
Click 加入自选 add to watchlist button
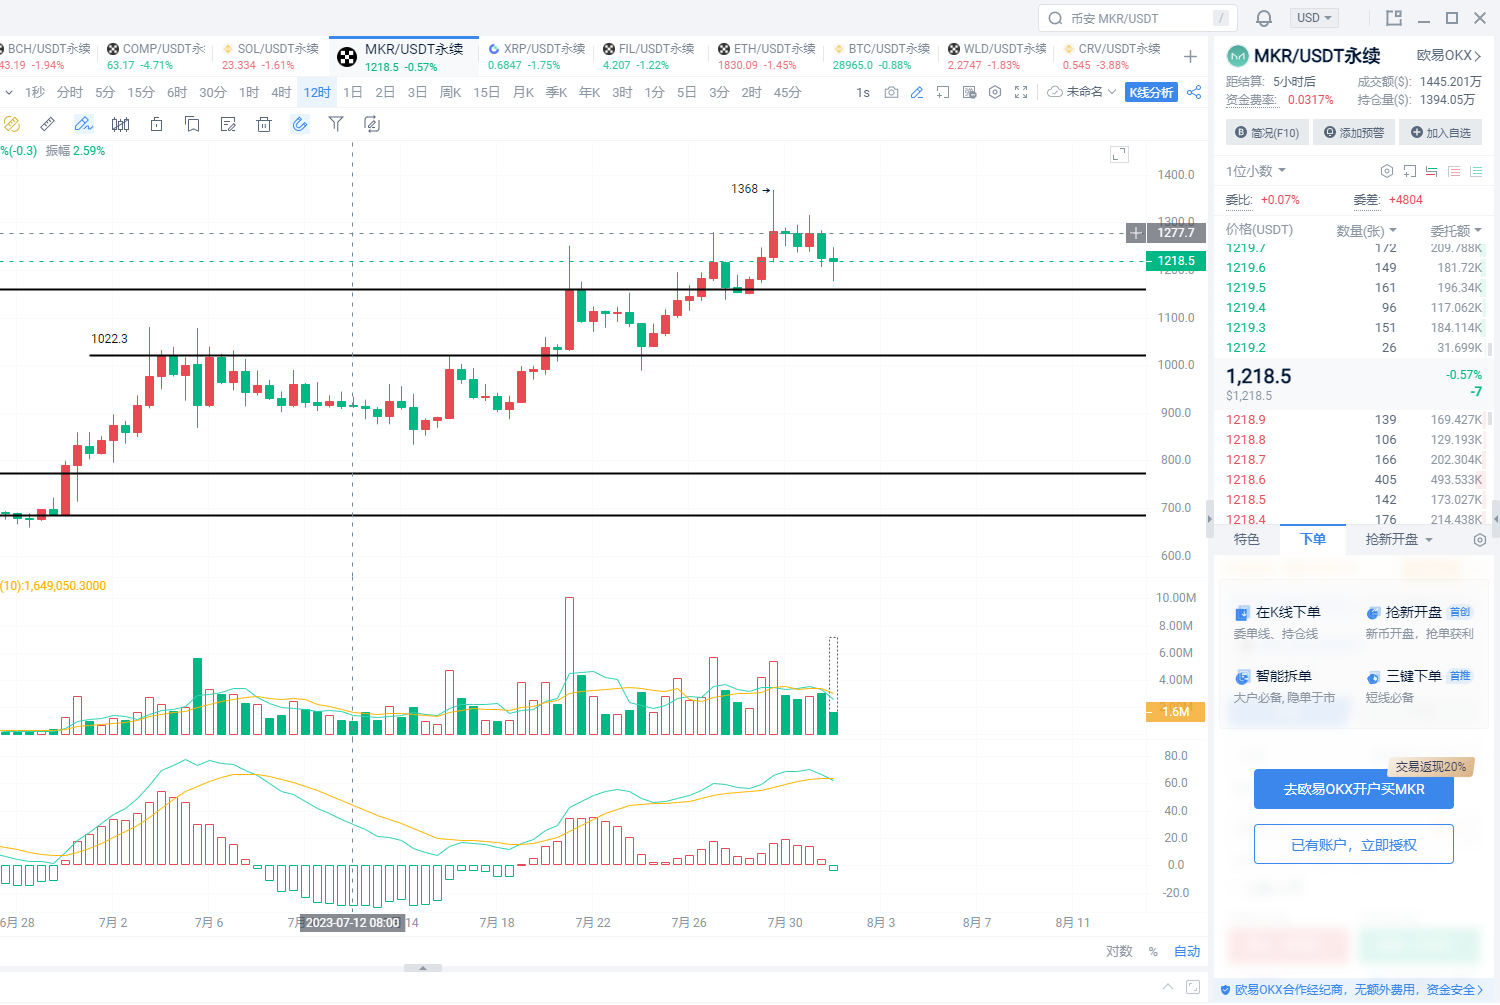tap(1441, 132)
